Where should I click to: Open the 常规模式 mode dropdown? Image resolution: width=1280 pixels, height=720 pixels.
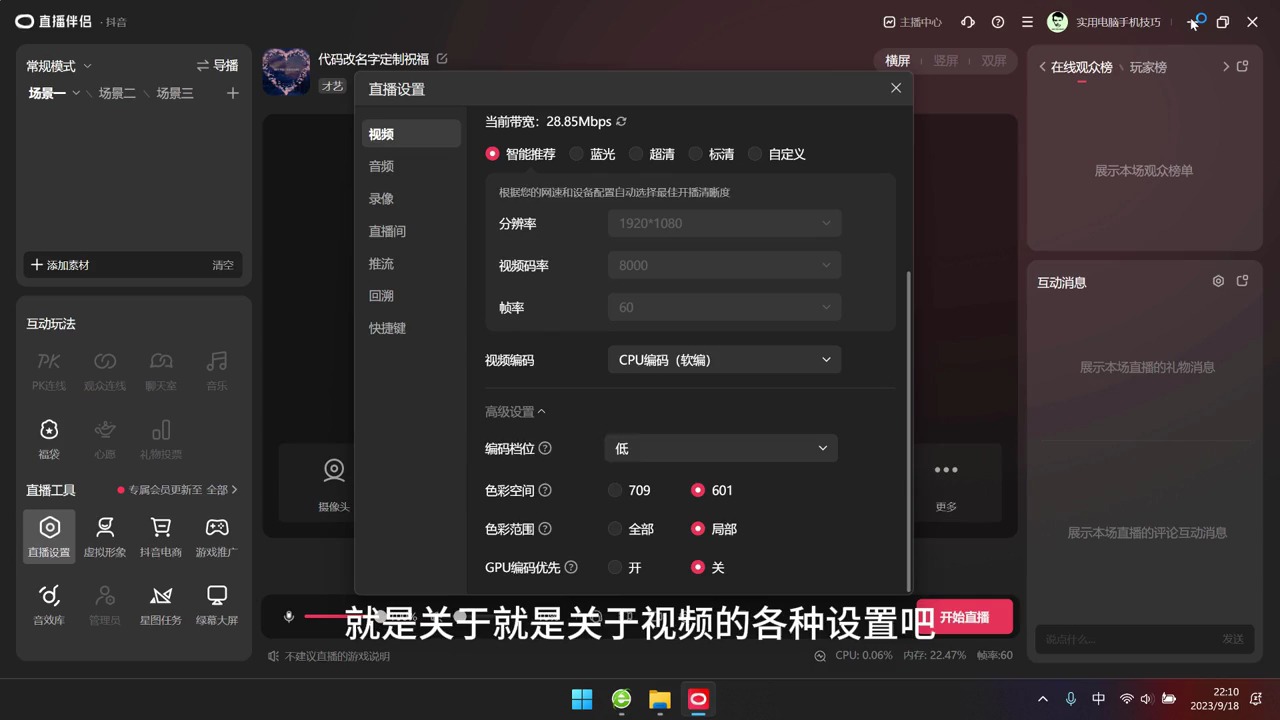tap(59, 66)
